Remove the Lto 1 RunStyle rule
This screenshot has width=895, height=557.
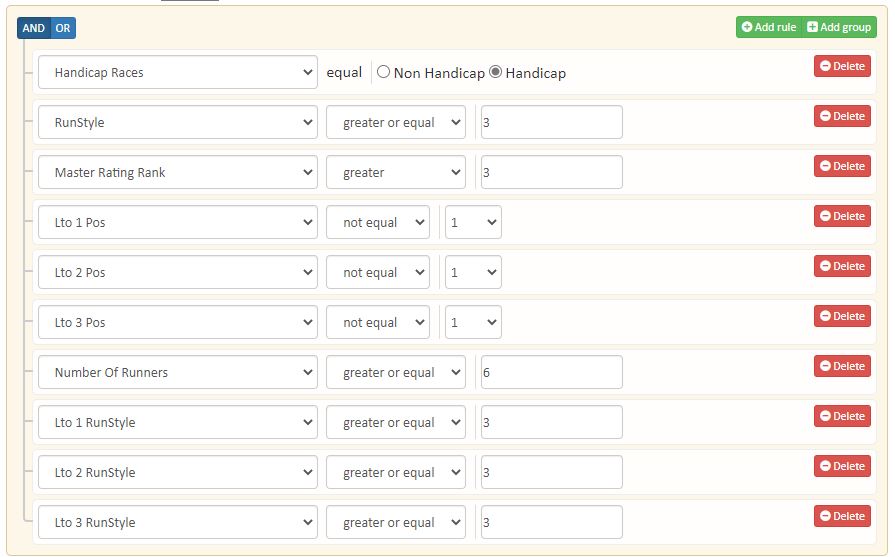tap(842, 416)
